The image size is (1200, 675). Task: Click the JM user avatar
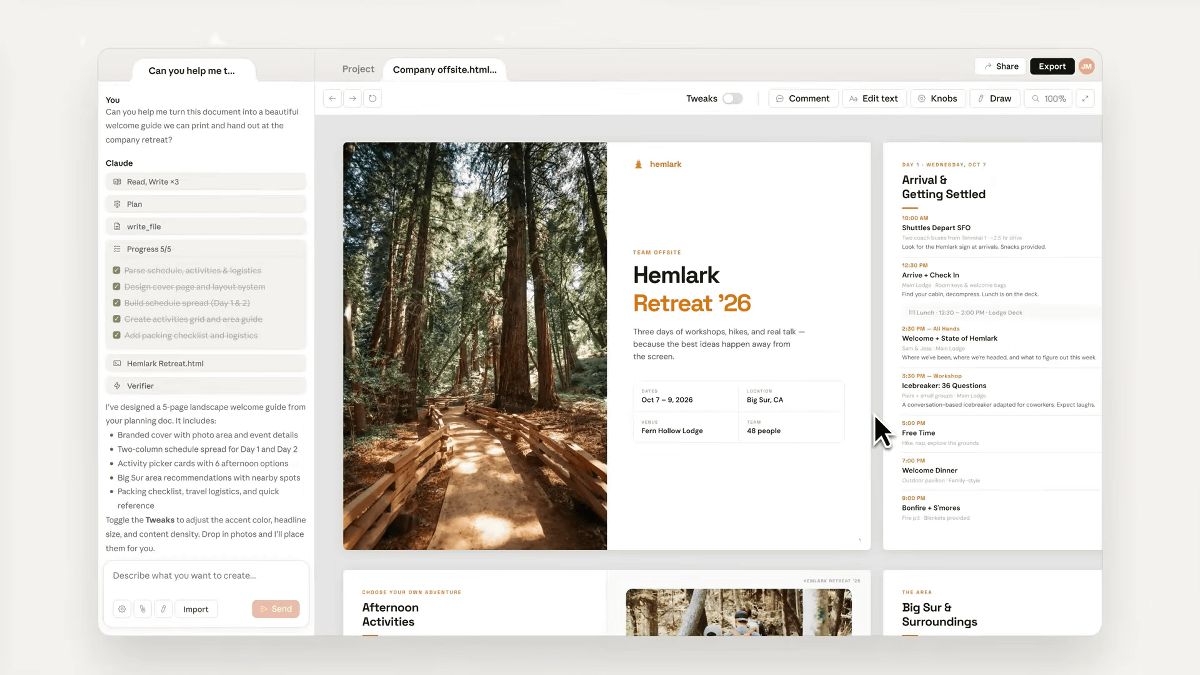1086,66
